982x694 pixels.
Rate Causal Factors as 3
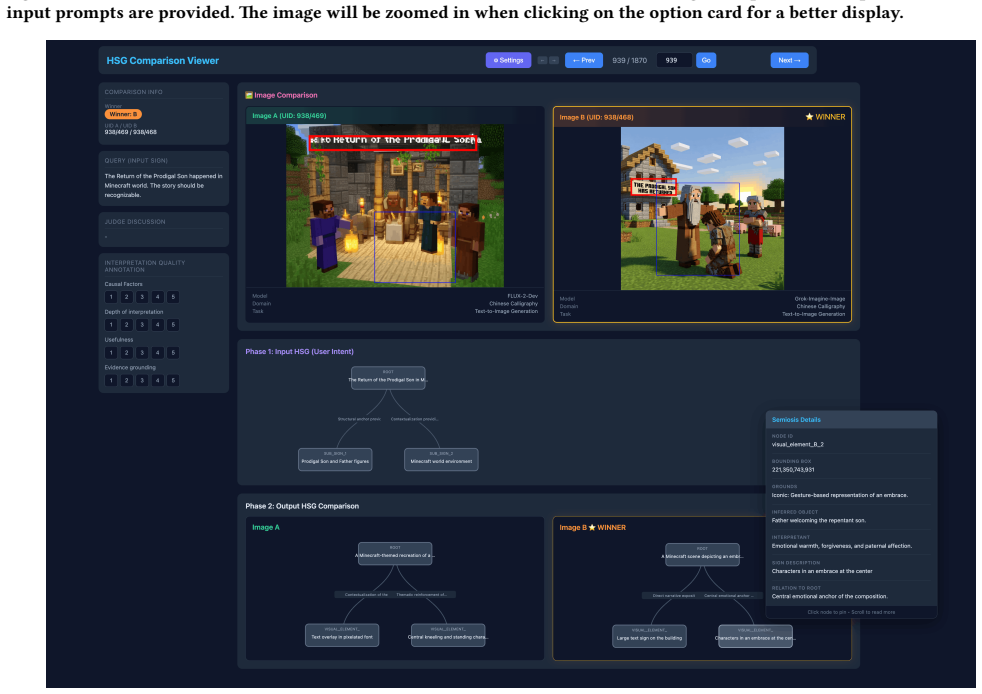tap(142, 297)
